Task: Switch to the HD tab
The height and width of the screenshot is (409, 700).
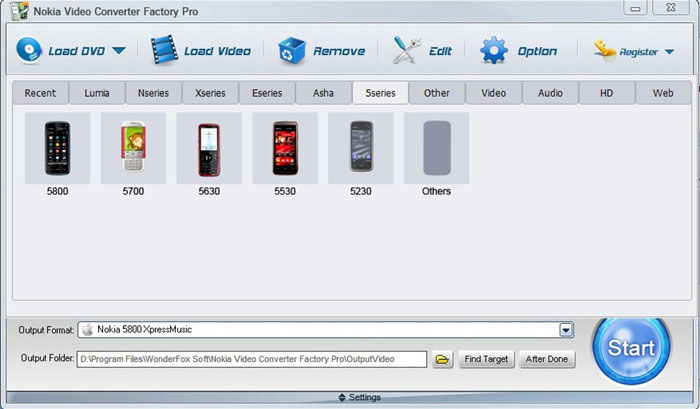Action: pos(606,93)
